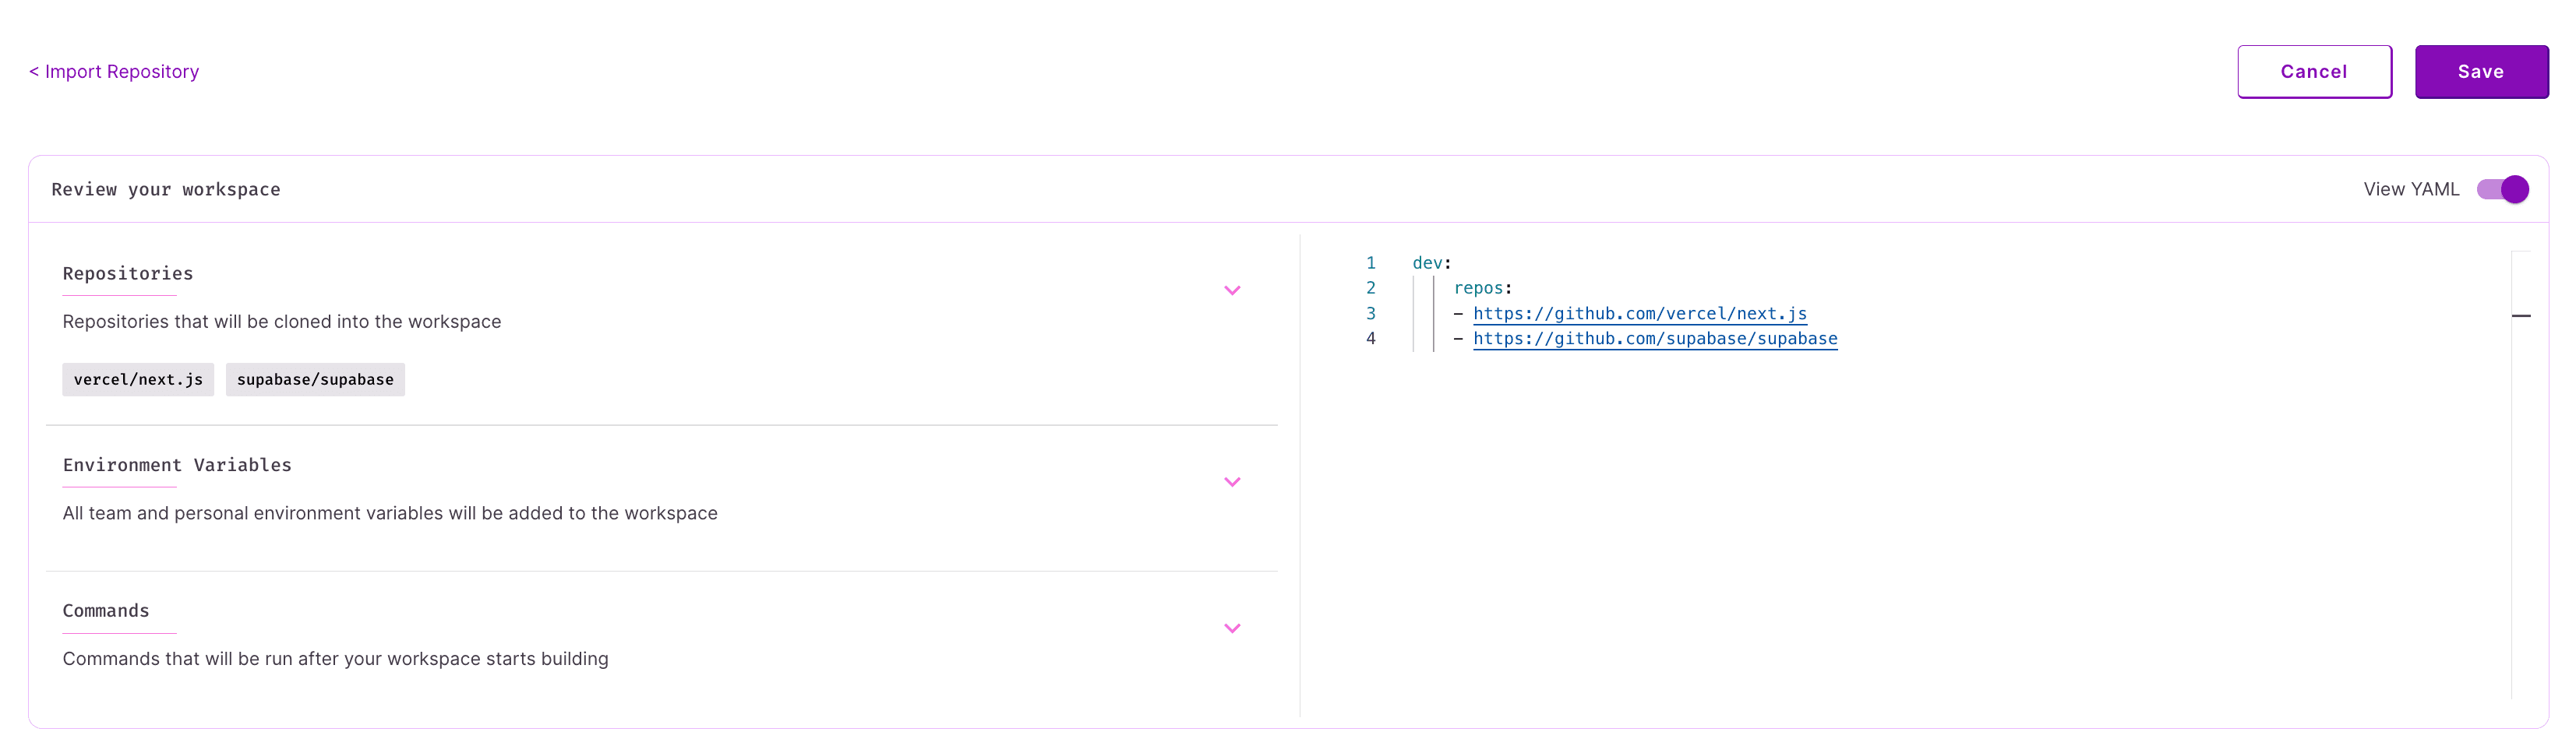
Task: Select the supabase/supabase repository chip
Action: coord(315,379)
